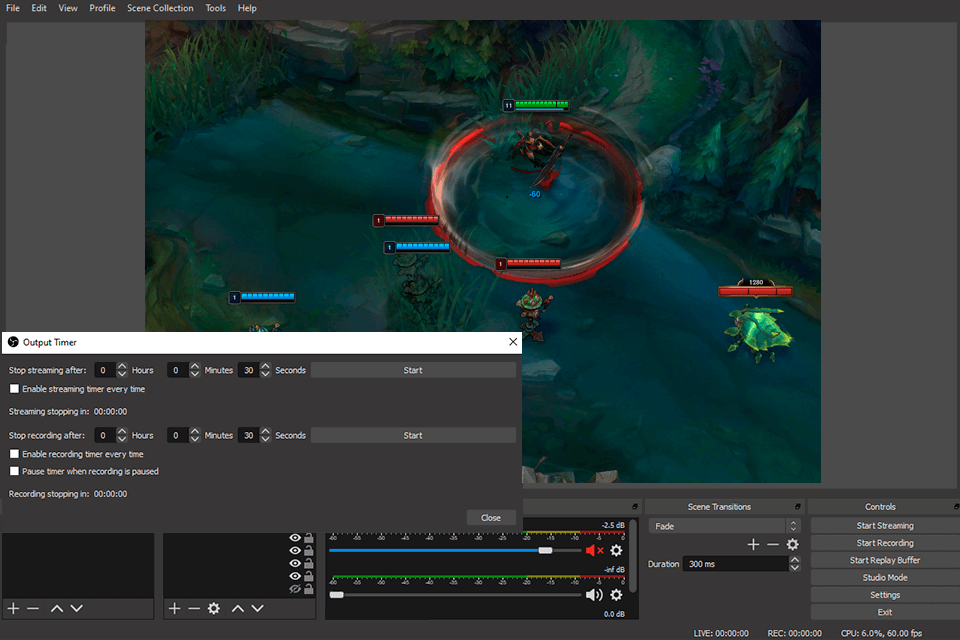Increase the transition Duration with the stepper
Viewport: 960px width, 640px height.
tap(795, 559)
